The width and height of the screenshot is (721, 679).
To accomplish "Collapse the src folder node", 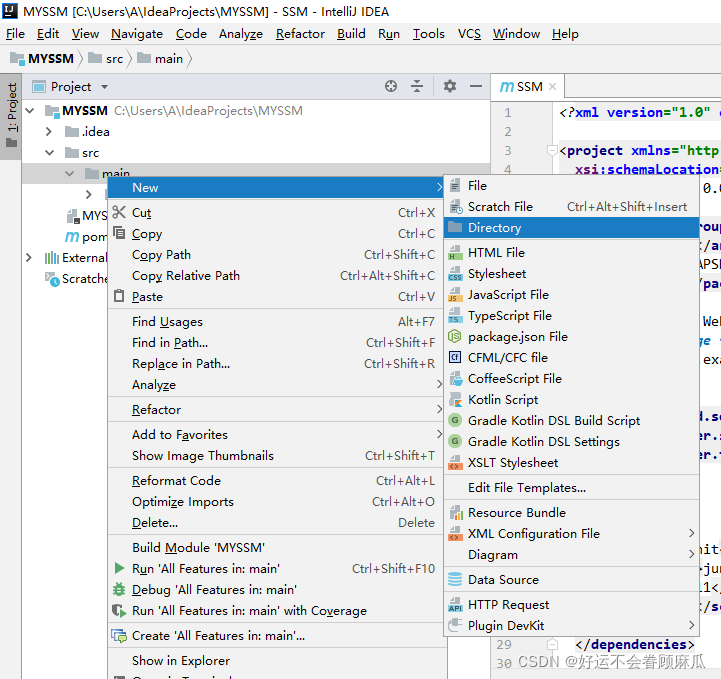I will (49, 153).
